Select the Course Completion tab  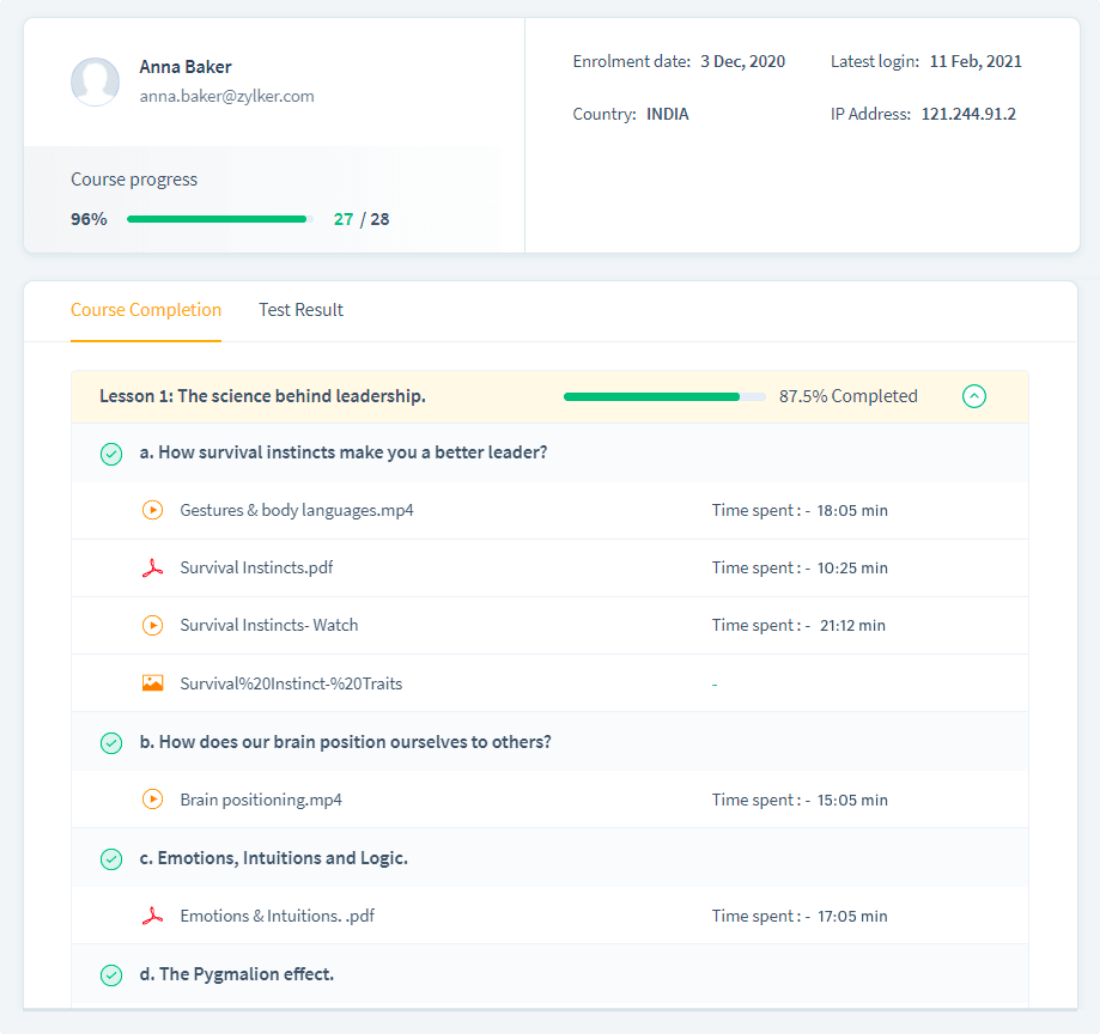point(146,310)
